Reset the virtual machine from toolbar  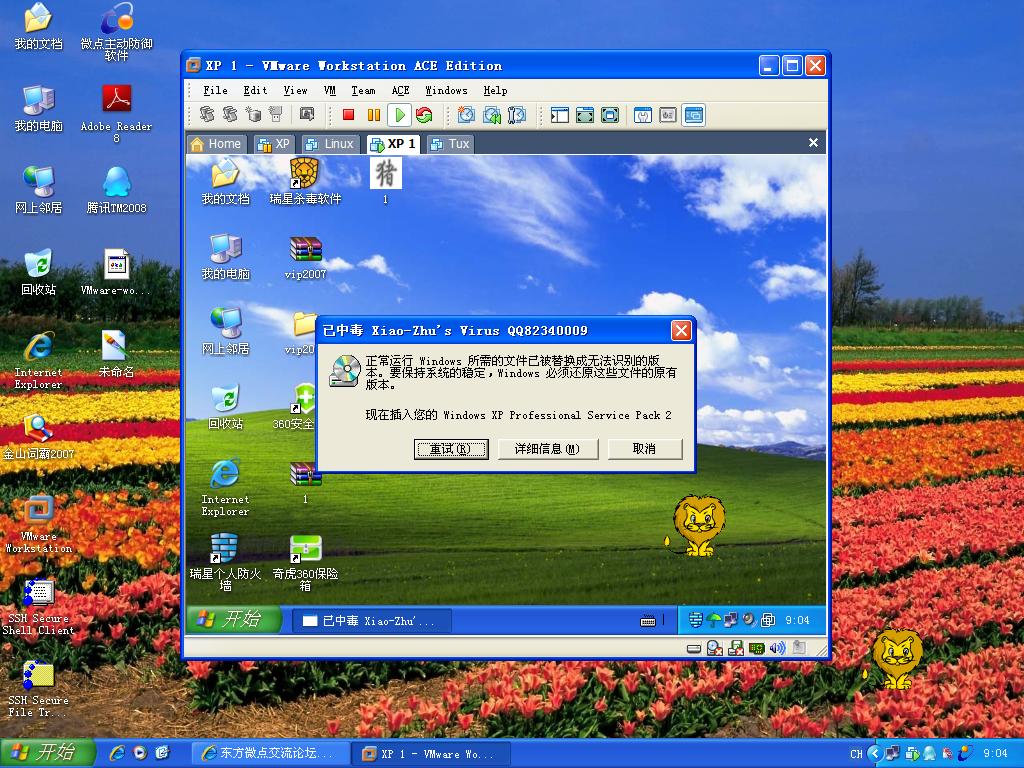(x=424, y=116)
